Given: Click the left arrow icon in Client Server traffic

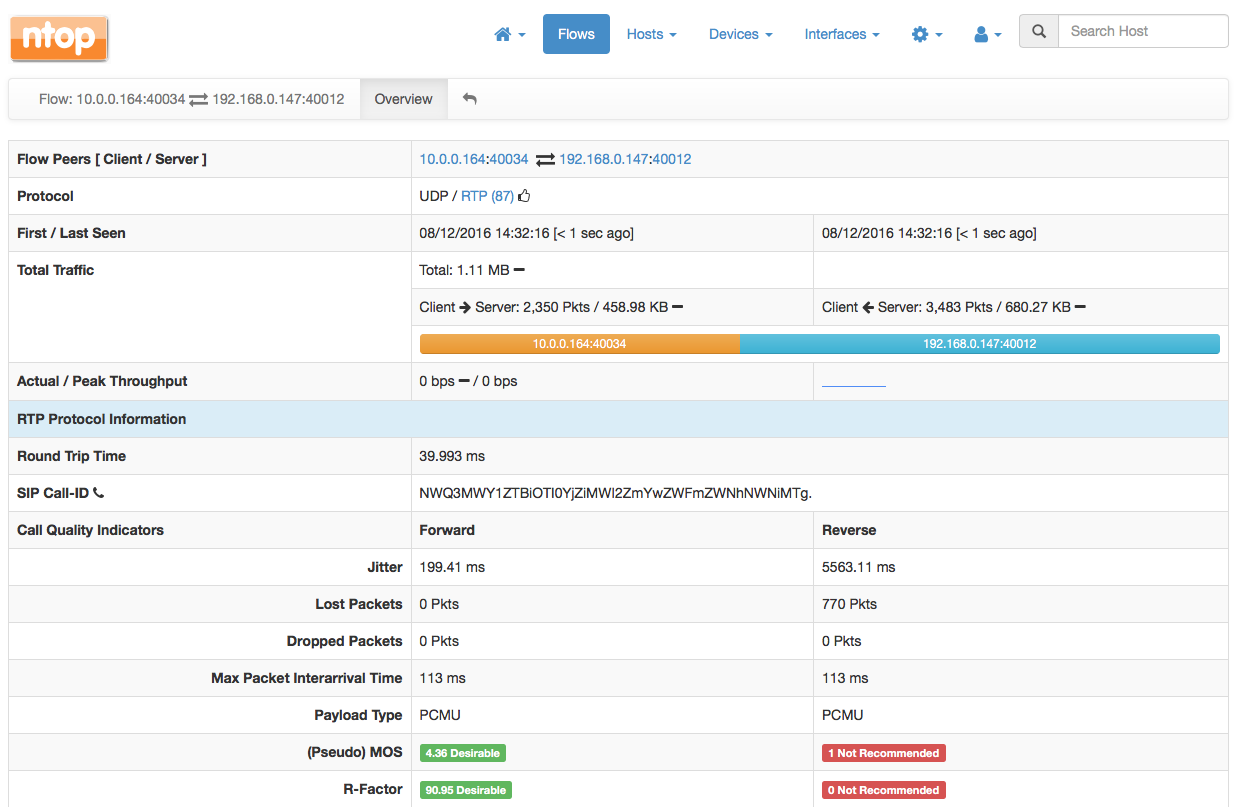Looking at the screenshot, I should [868, 307].
